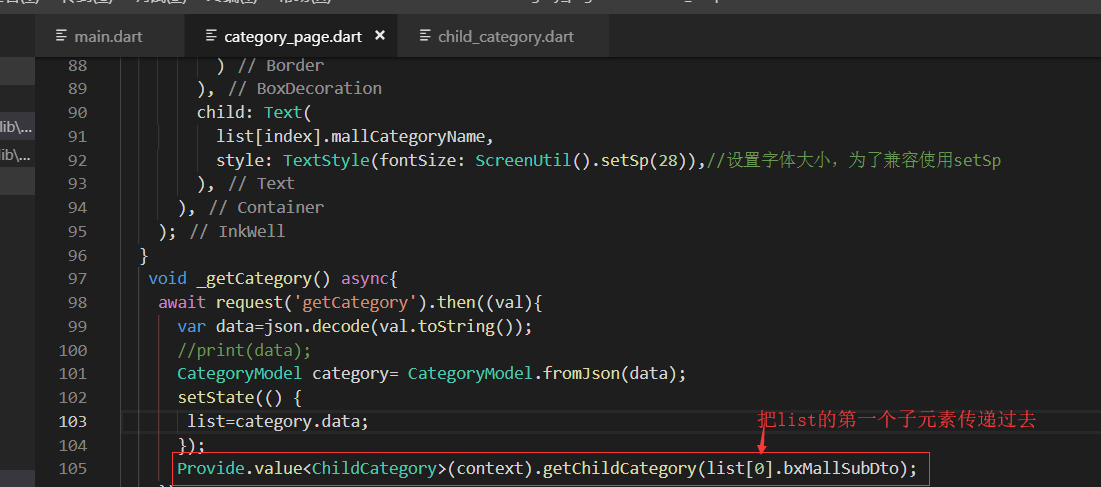Click 'list=category.data;' on line 103
The width and height of the screenshot is (1101, 487).
coord(278,421)
